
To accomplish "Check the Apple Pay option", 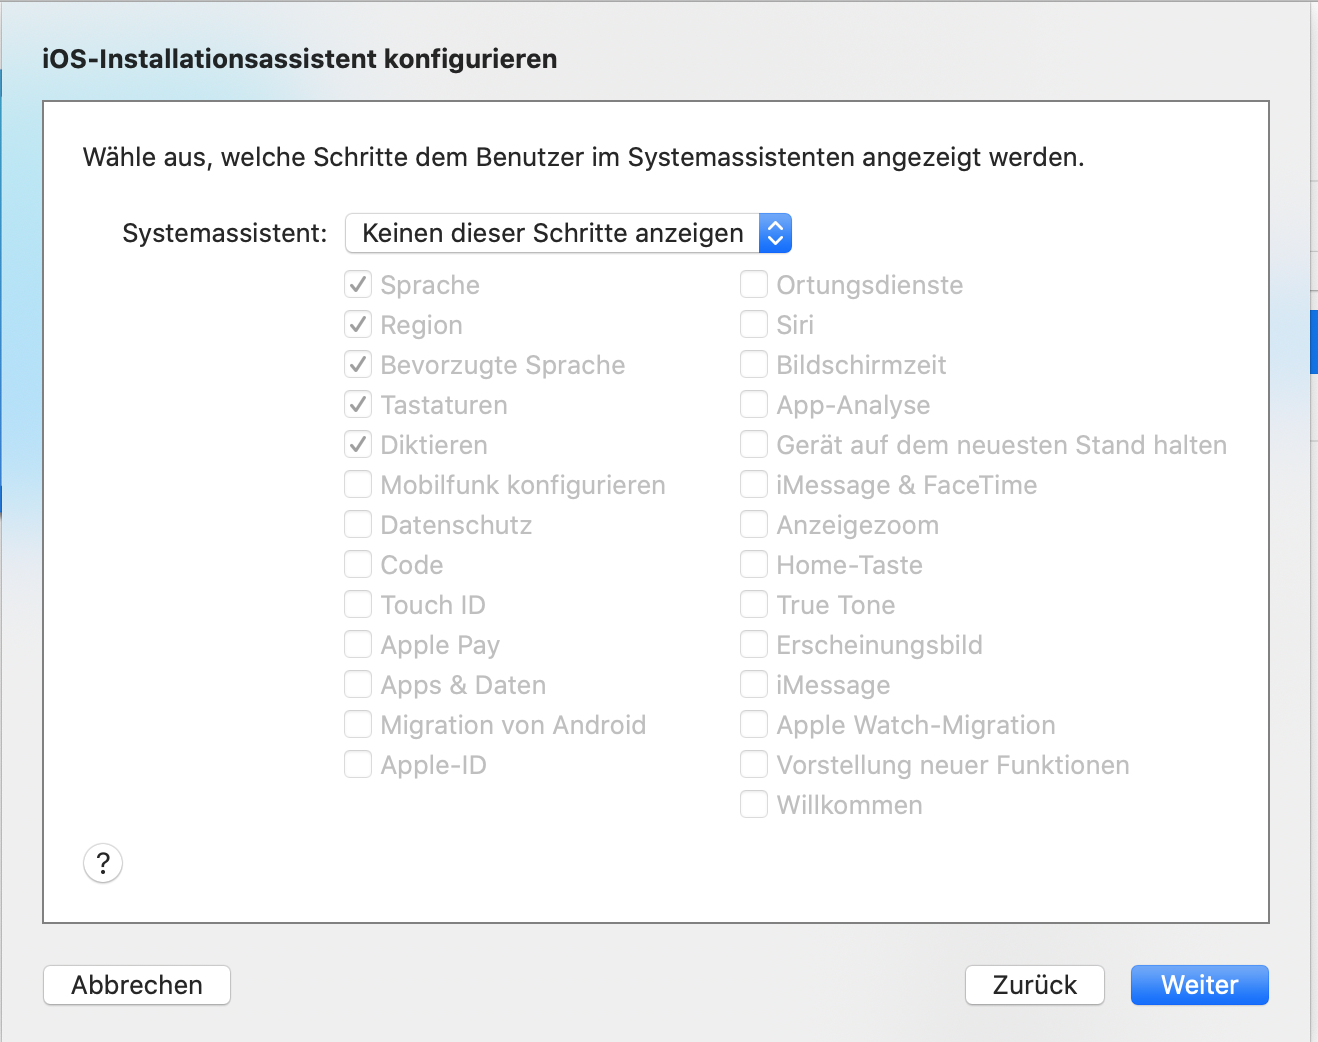I will click(x=358, y=645).
